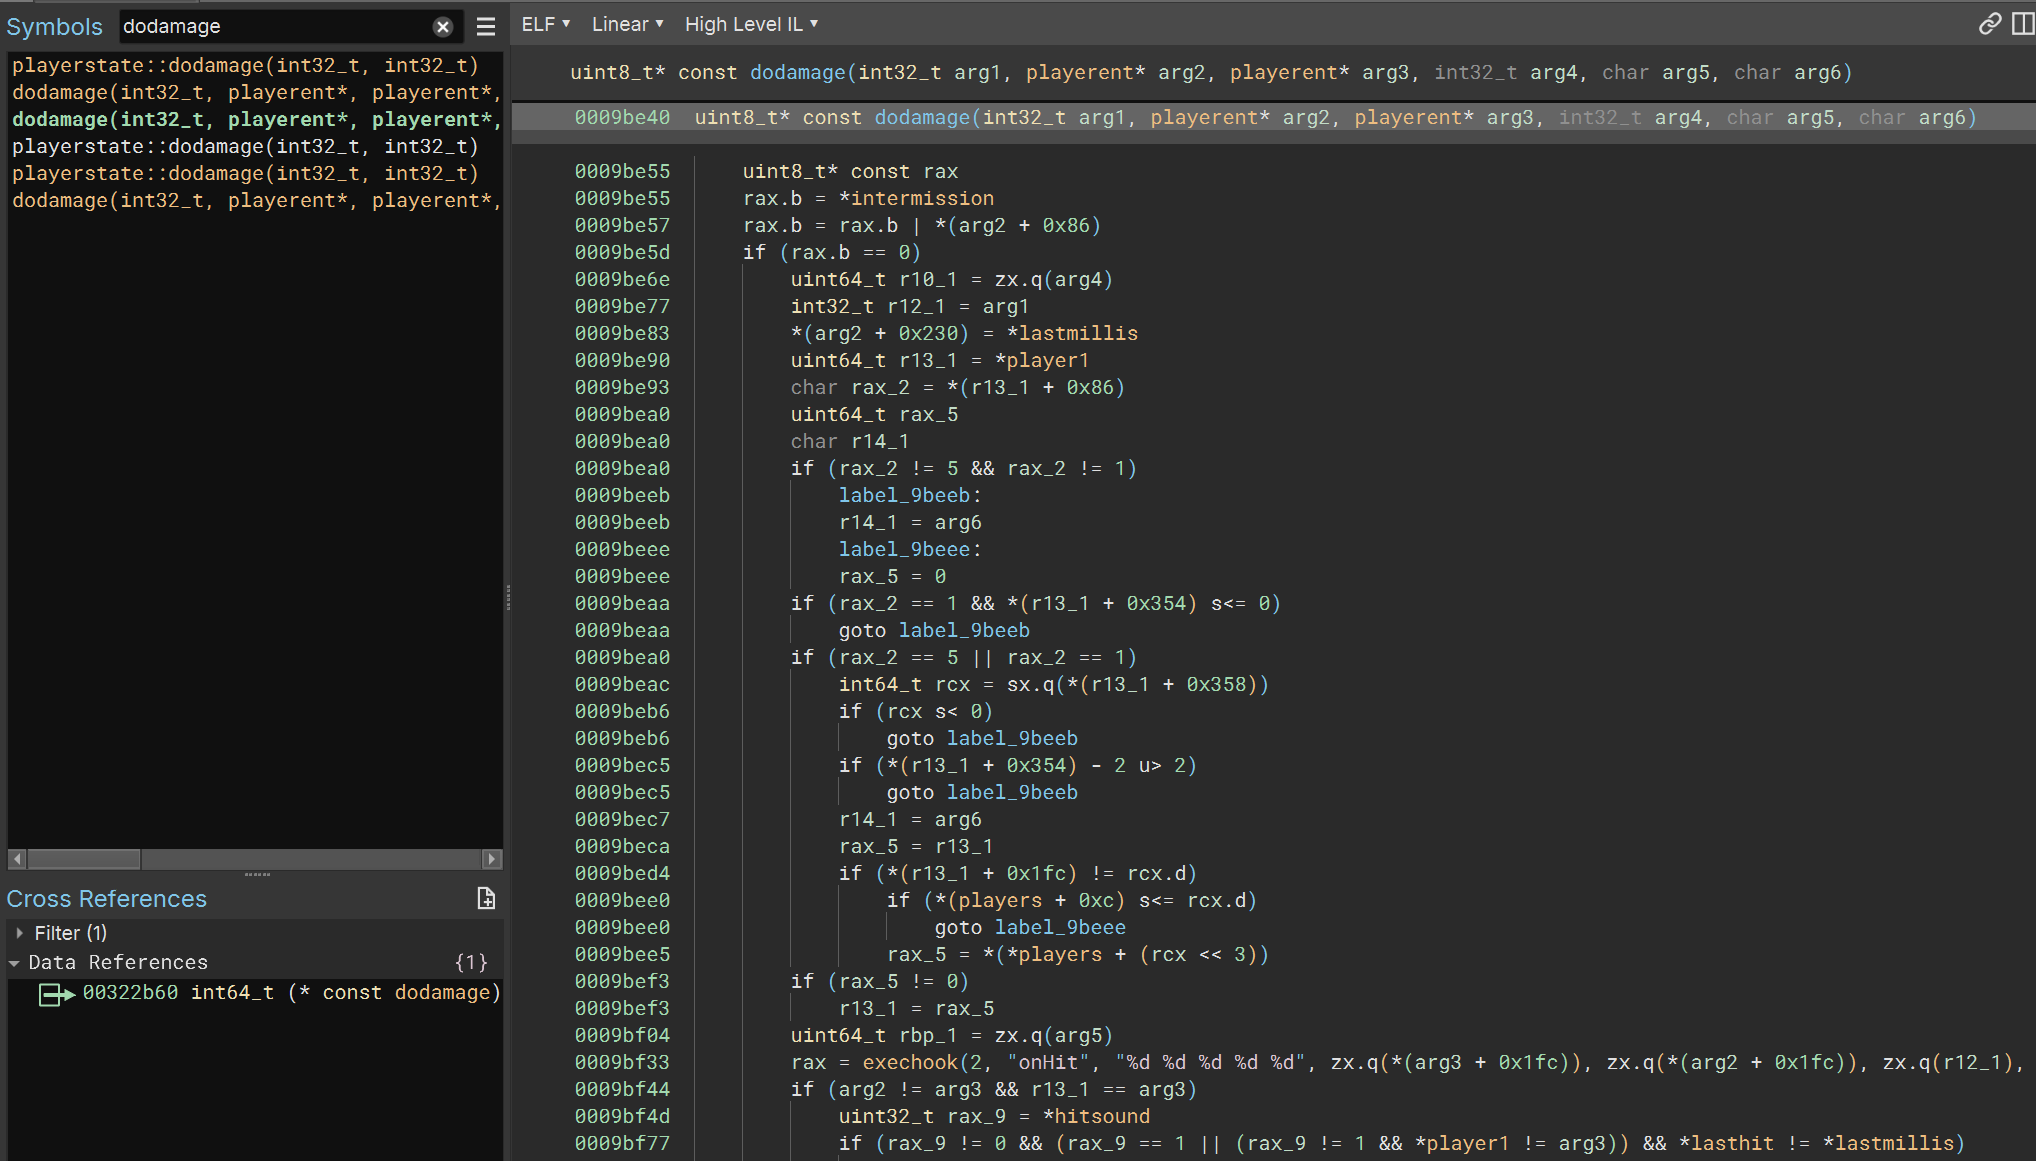The height and width of the screenshot is (1161, 2036).
Task: Click the link/sync views icon
Action: click(1990, 24)
